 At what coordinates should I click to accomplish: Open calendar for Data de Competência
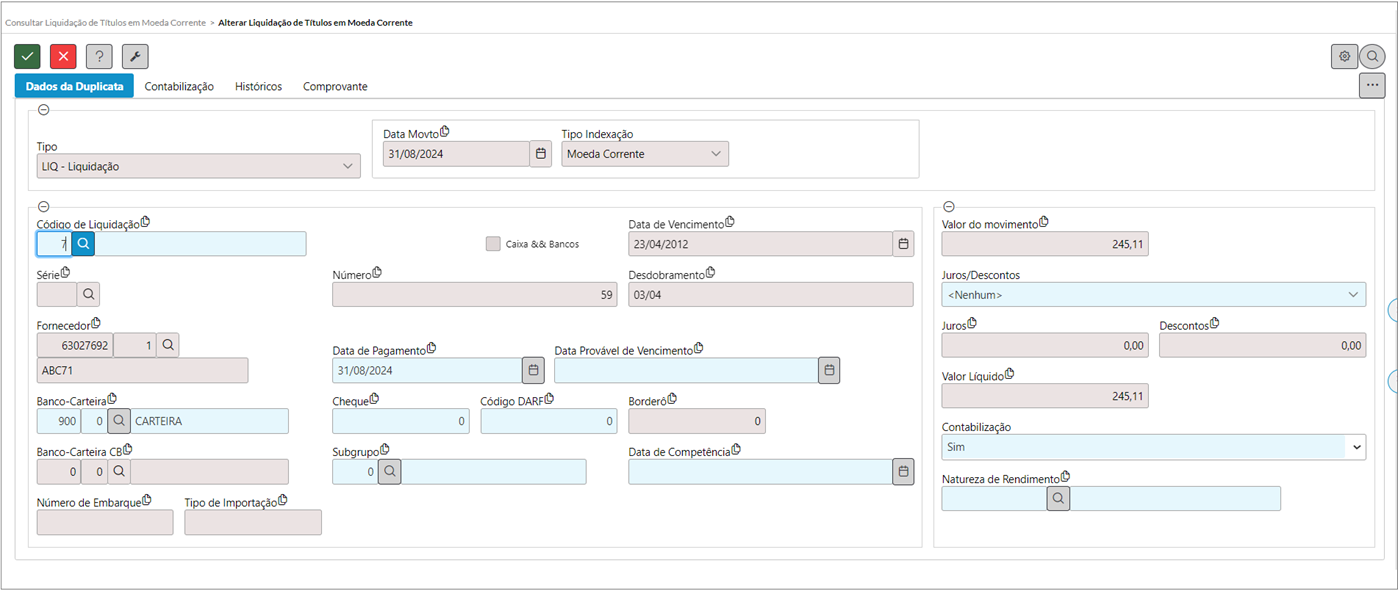point(903,472)
